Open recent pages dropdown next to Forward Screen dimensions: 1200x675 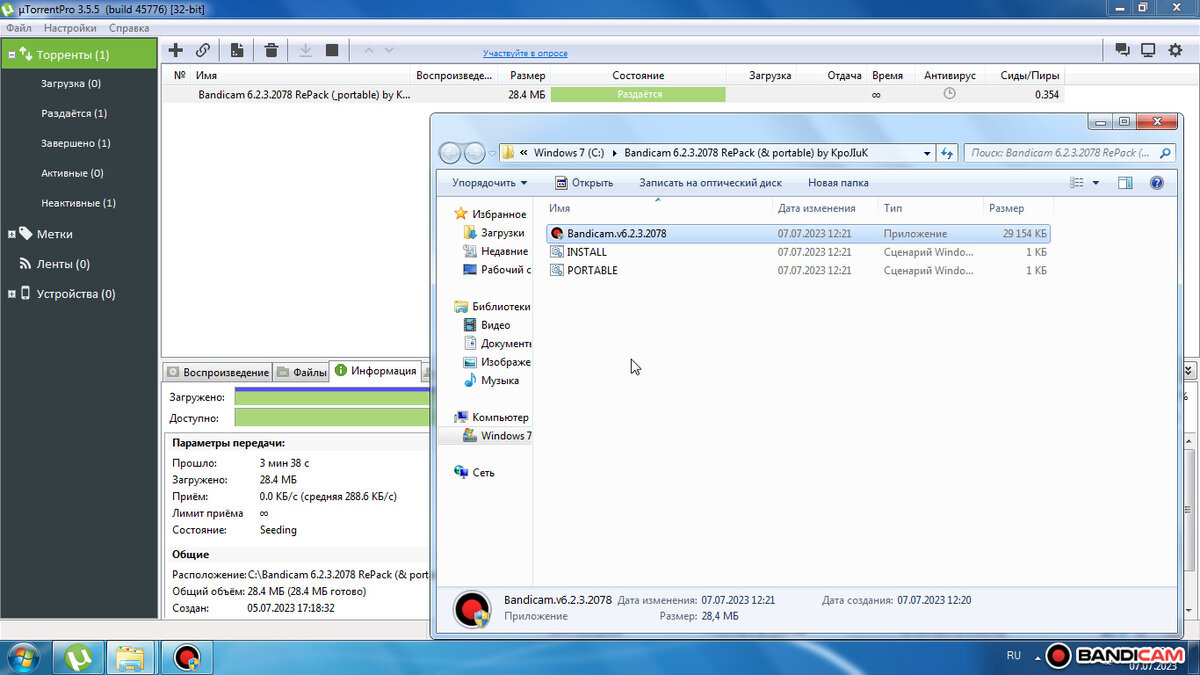493,154
